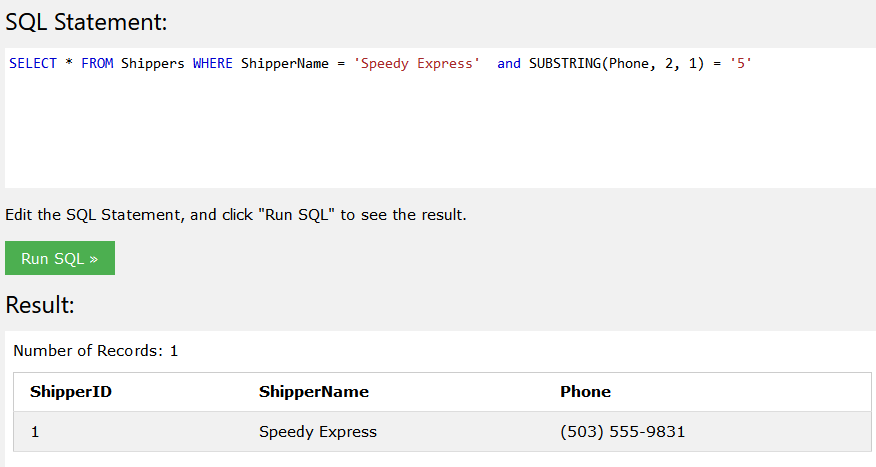Click the ShipperID value 1 in the result row
The image size is (876, 467).
(35, 432)
